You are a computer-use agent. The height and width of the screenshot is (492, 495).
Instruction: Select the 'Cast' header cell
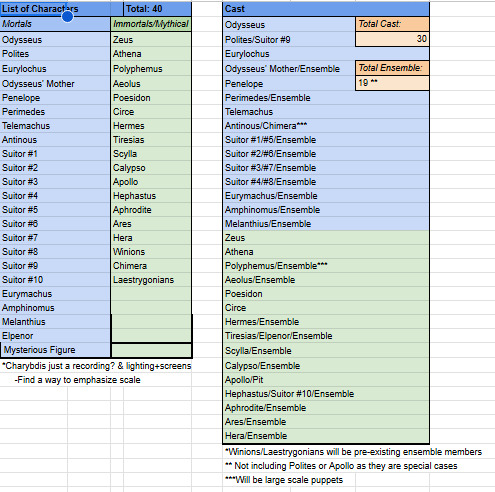pyautogui.click(x=326, y=9)
